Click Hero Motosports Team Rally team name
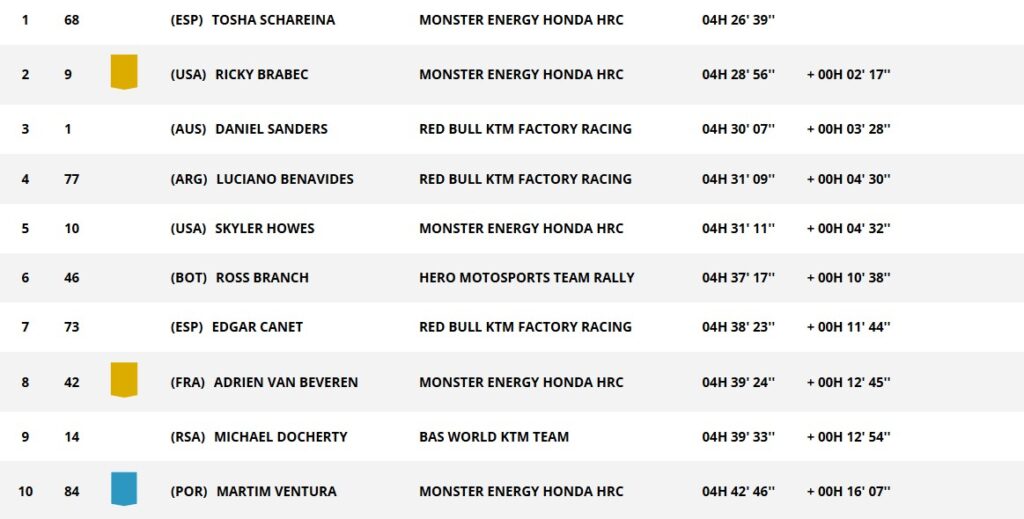The image size is (1024, 519). (526, 277)
